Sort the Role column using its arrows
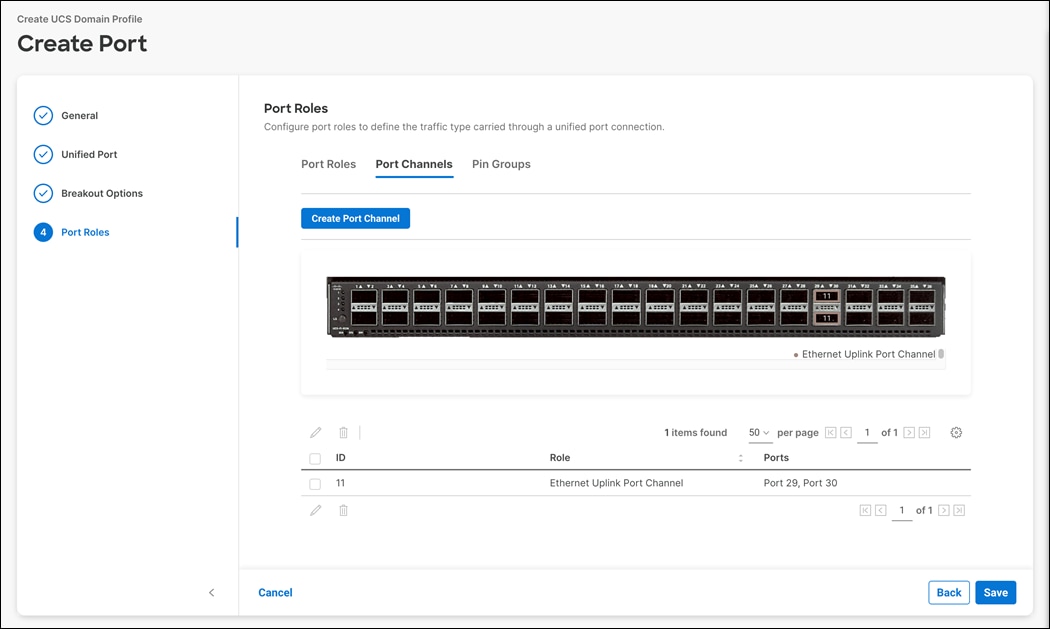1050x629 pixels. [x=740, y=457]
